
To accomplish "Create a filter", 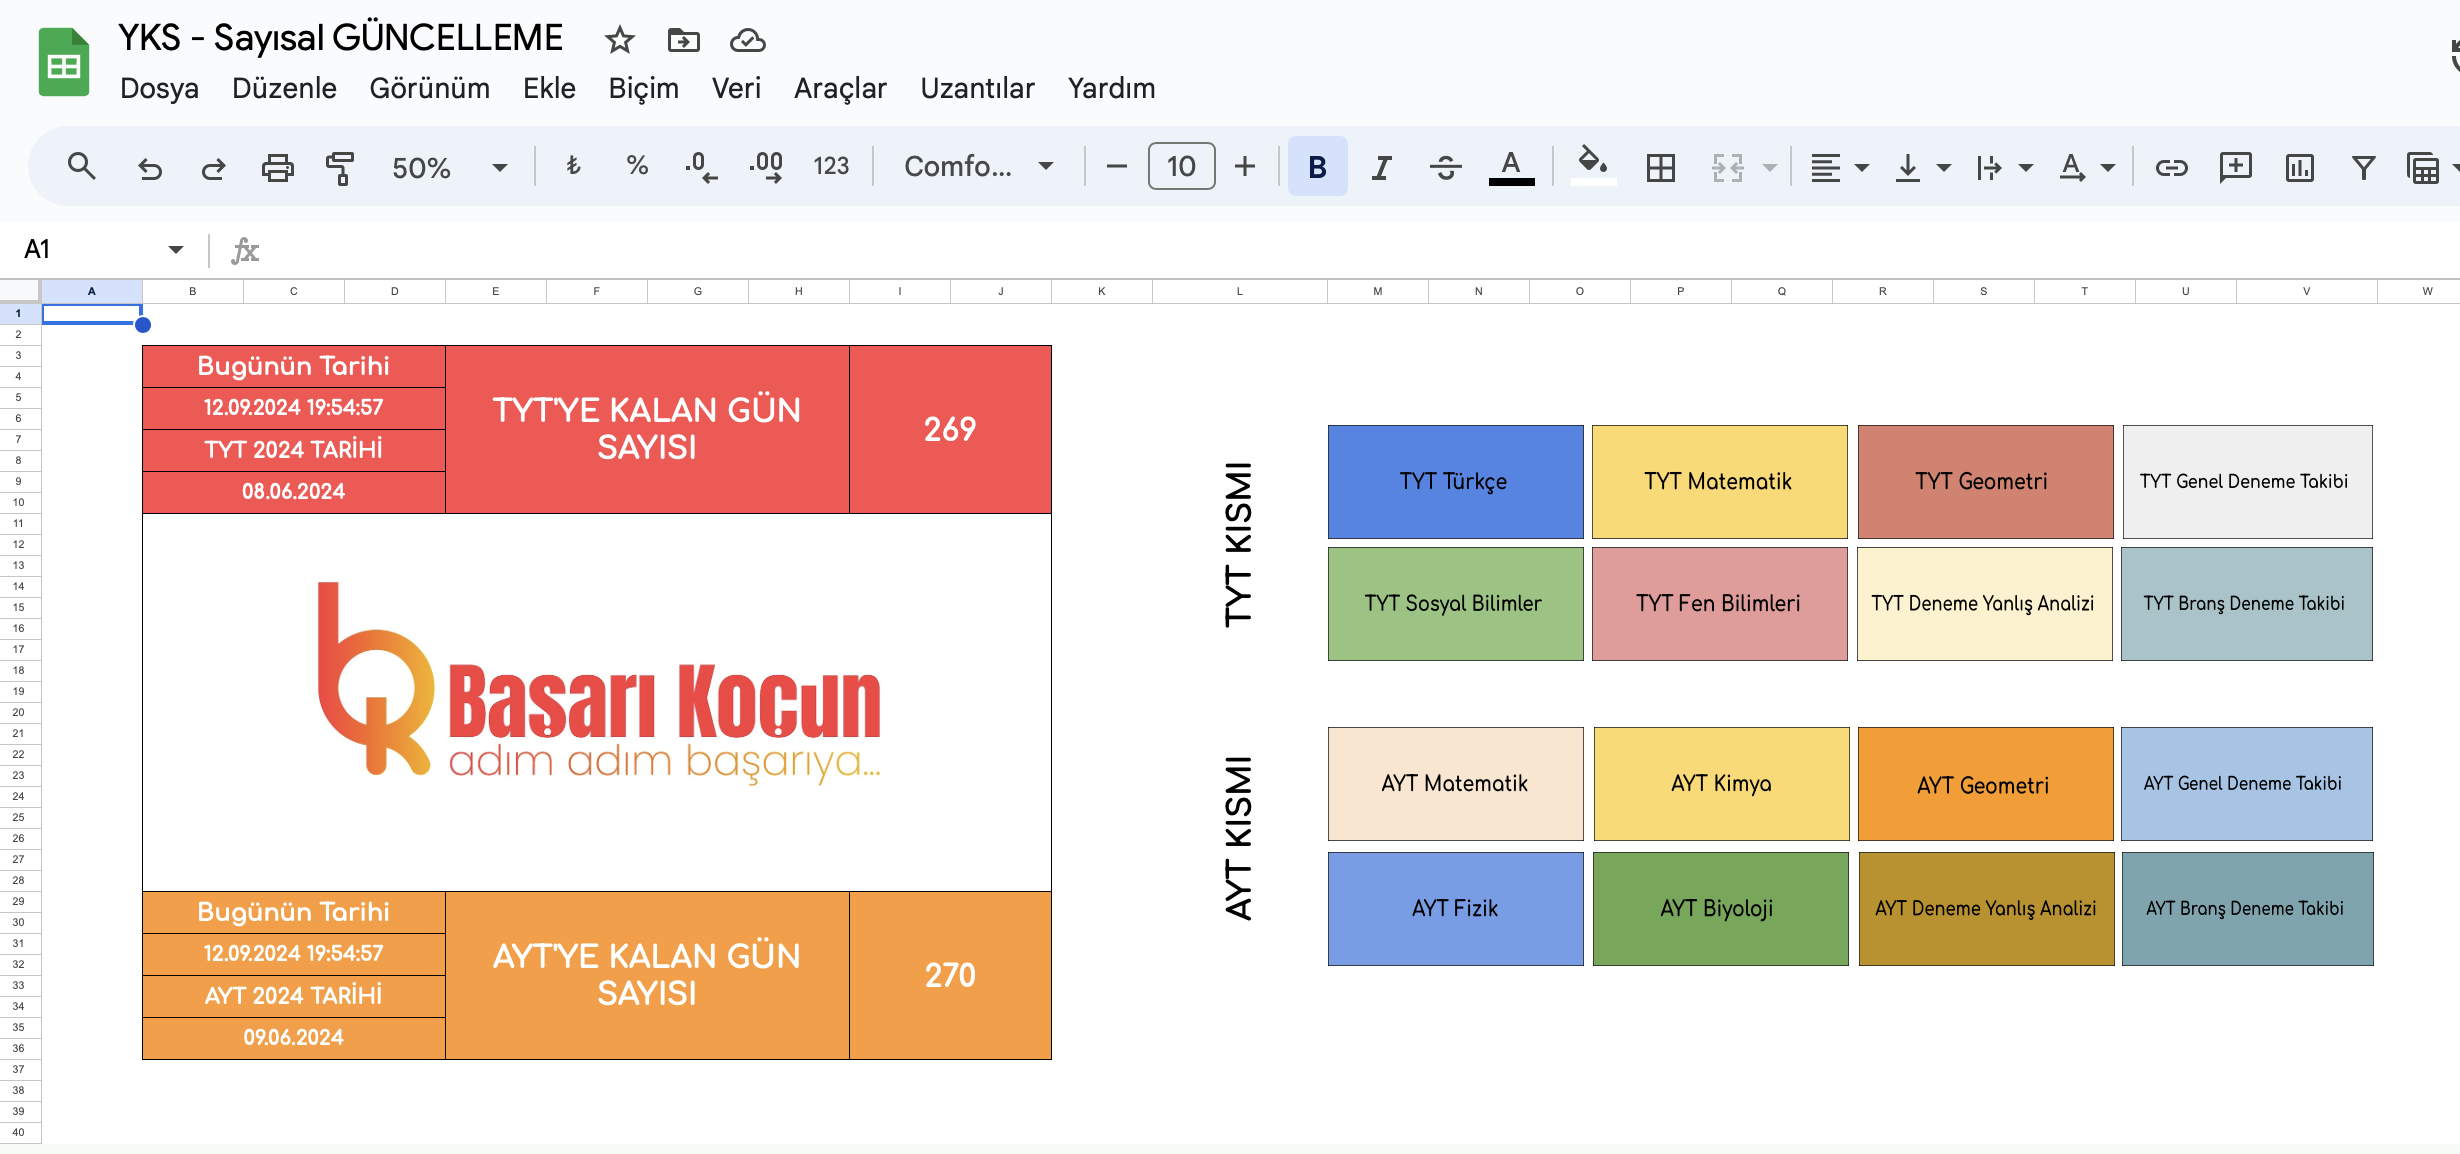I will [2363, 167].
